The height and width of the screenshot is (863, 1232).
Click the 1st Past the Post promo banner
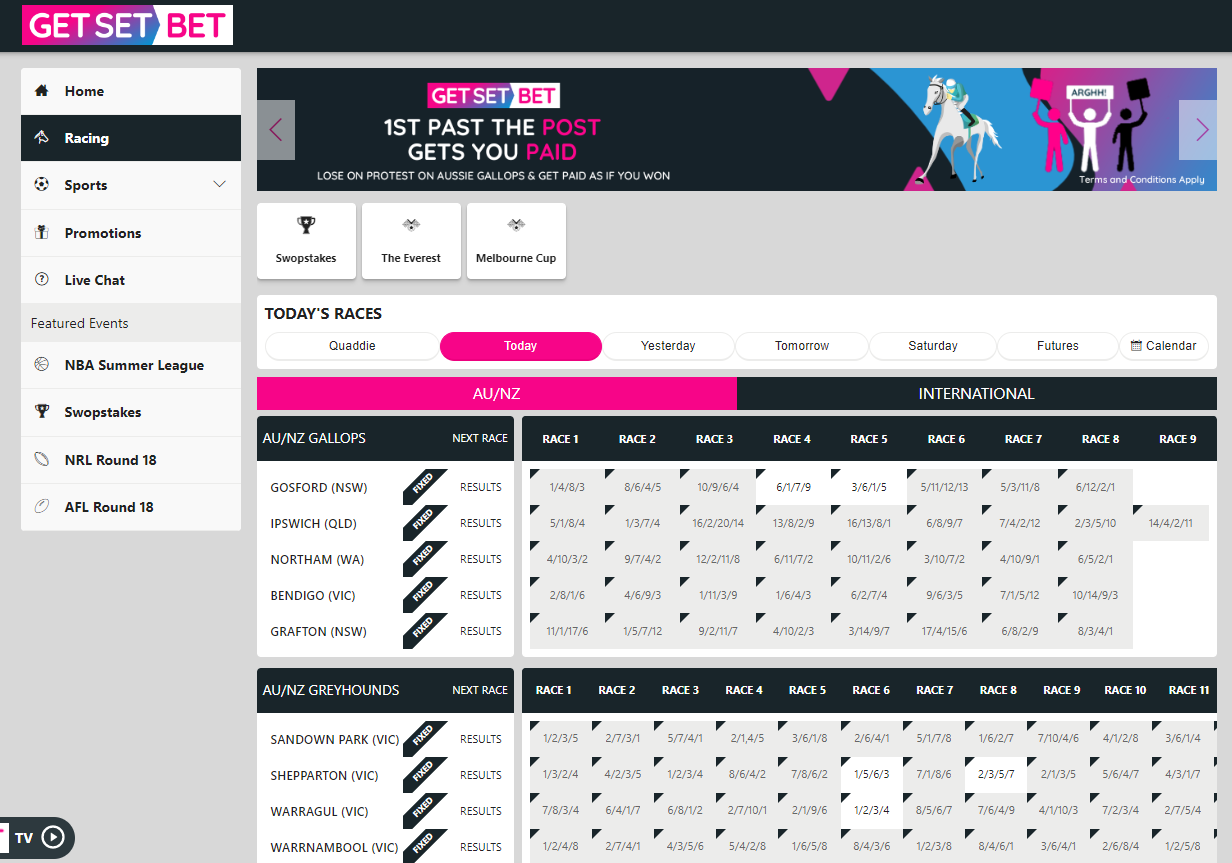[737, 129]
